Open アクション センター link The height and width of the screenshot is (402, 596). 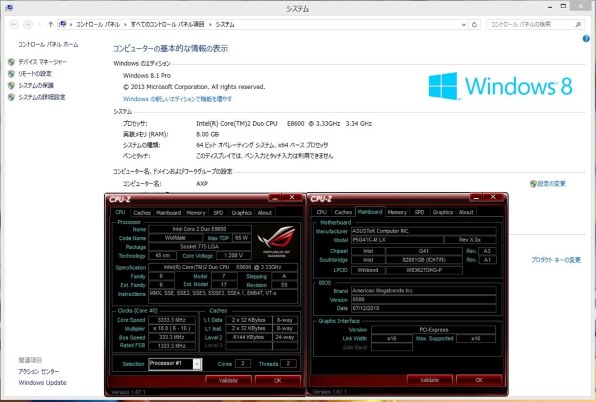(x=39, y=371)
